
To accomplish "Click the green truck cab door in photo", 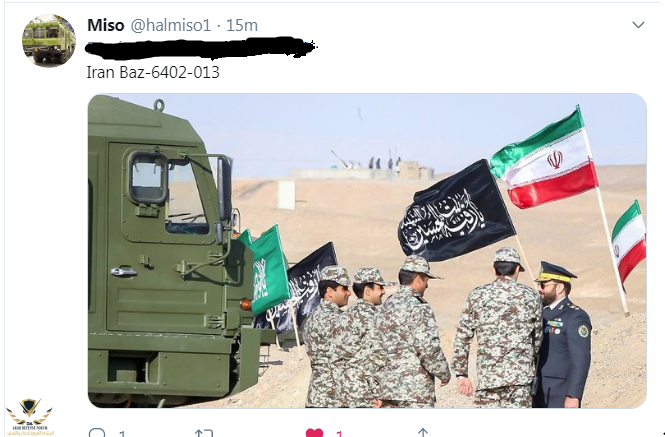I will 165,238.
